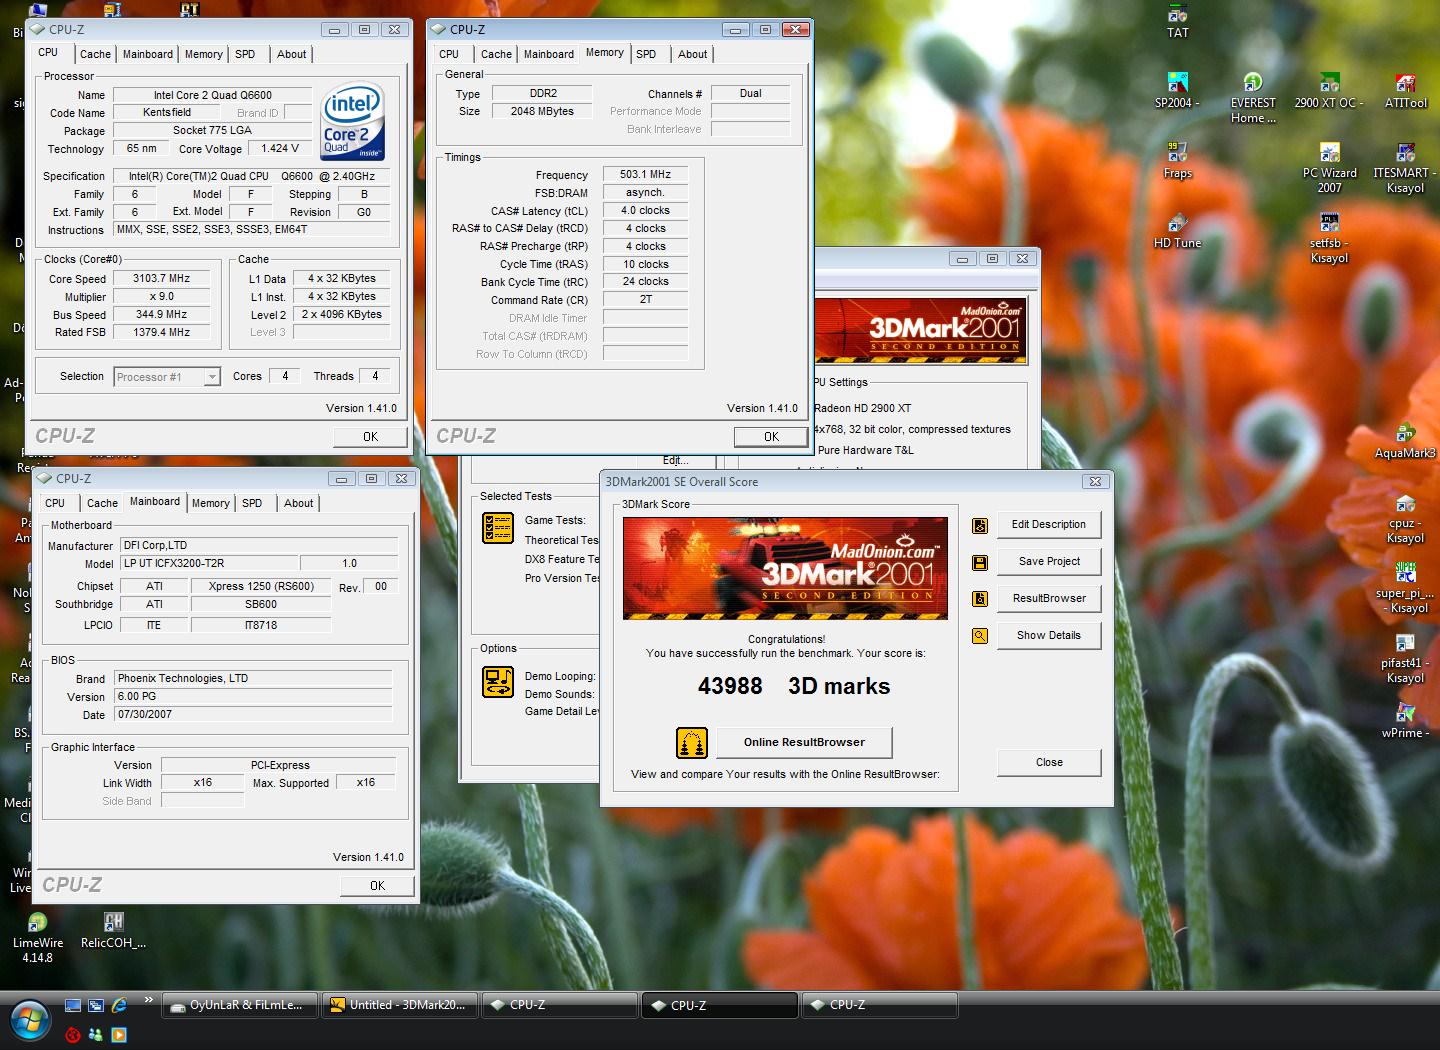
Task: Click the Core Speed value field
Action: point(161,279)
